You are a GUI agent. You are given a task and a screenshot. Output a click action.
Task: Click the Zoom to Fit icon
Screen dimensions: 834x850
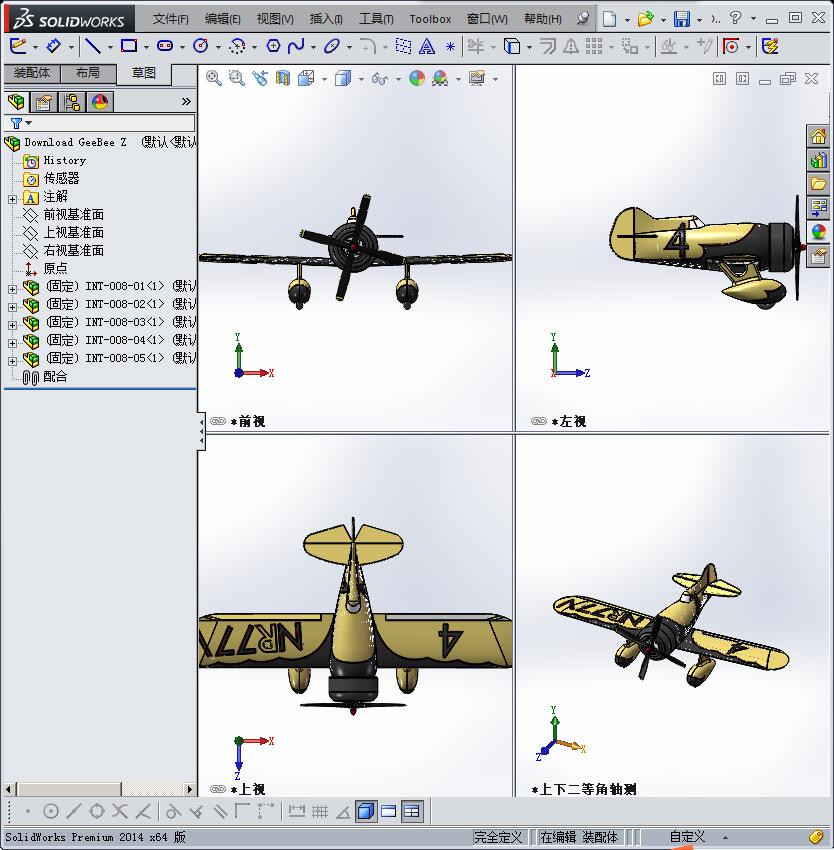coord(214,79)
